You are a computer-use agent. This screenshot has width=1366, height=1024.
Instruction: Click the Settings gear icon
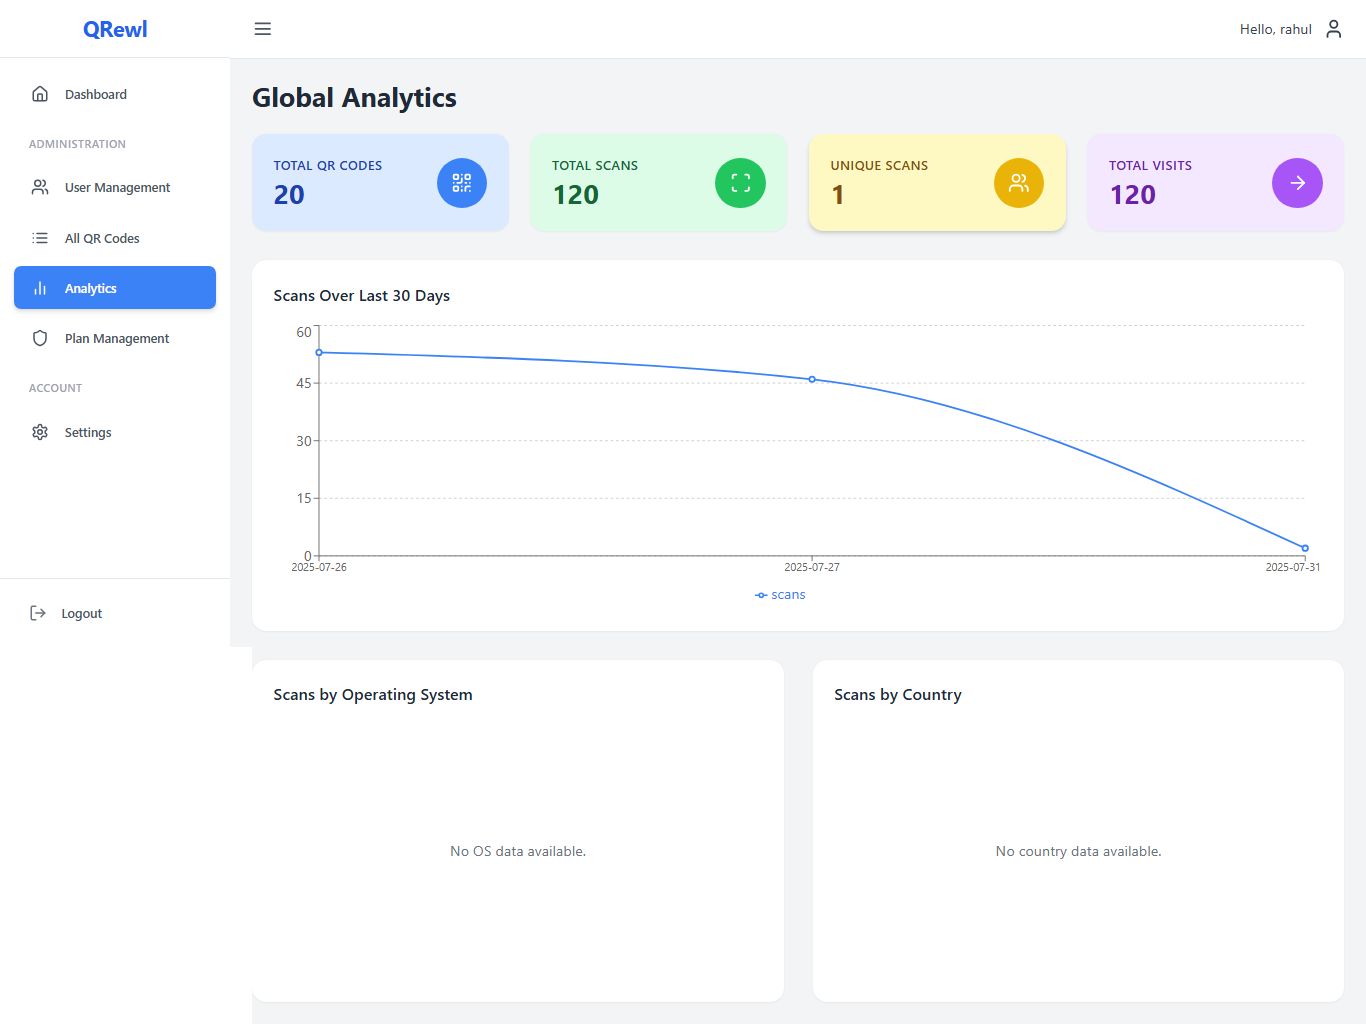coord(40,432)
